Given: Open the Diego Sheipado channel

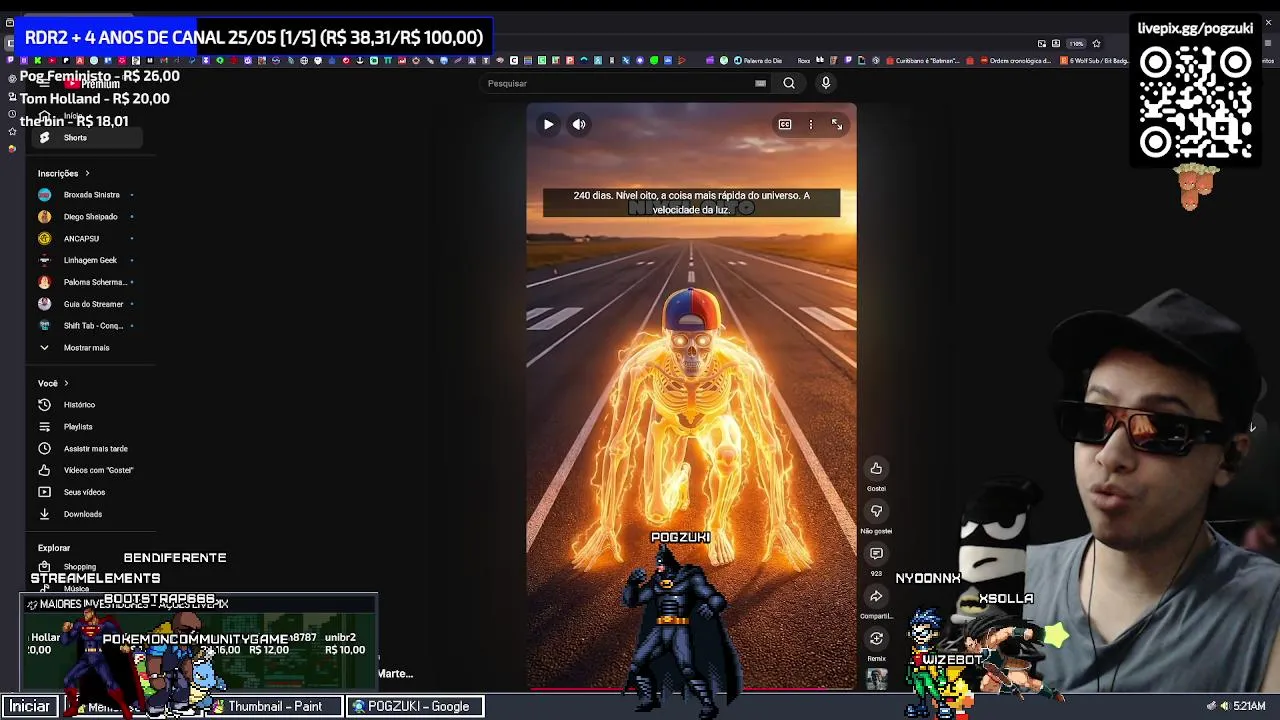Looking at the screenshot, I should tap(89, 217).
